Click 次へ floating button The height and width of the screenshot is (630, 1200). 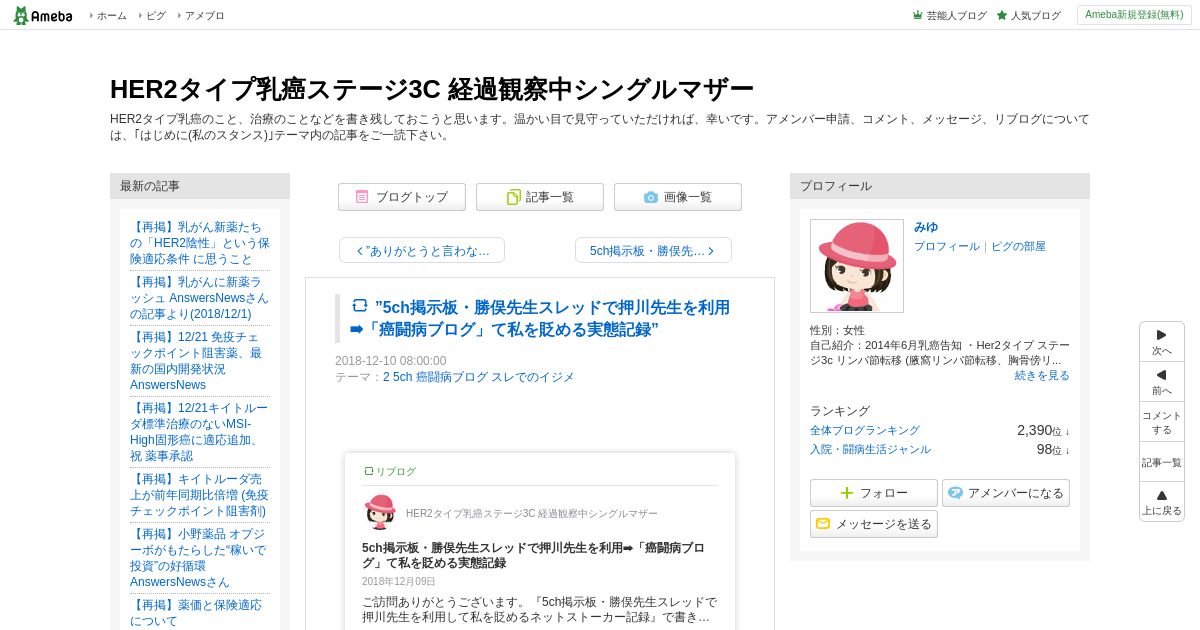tap(1162, 342)
